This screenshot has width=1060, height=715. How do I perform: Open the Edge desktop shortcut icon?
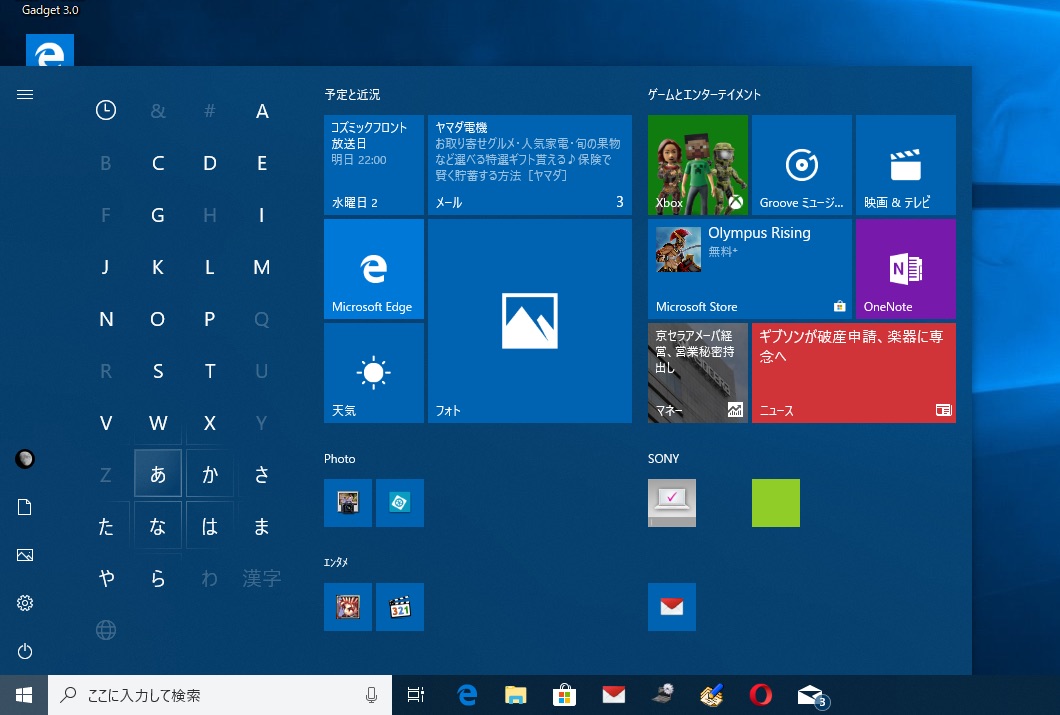pos(49,50)
